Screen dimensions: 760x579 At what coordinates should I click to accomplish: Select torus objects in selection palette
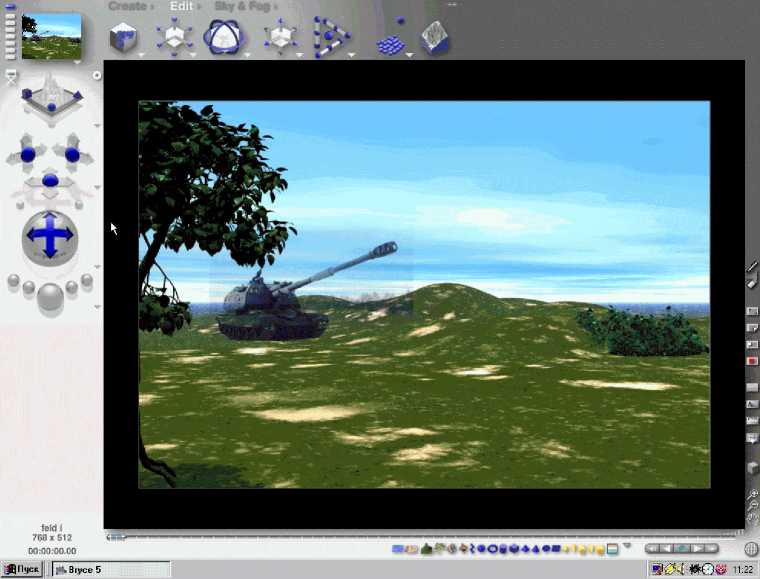492,549
